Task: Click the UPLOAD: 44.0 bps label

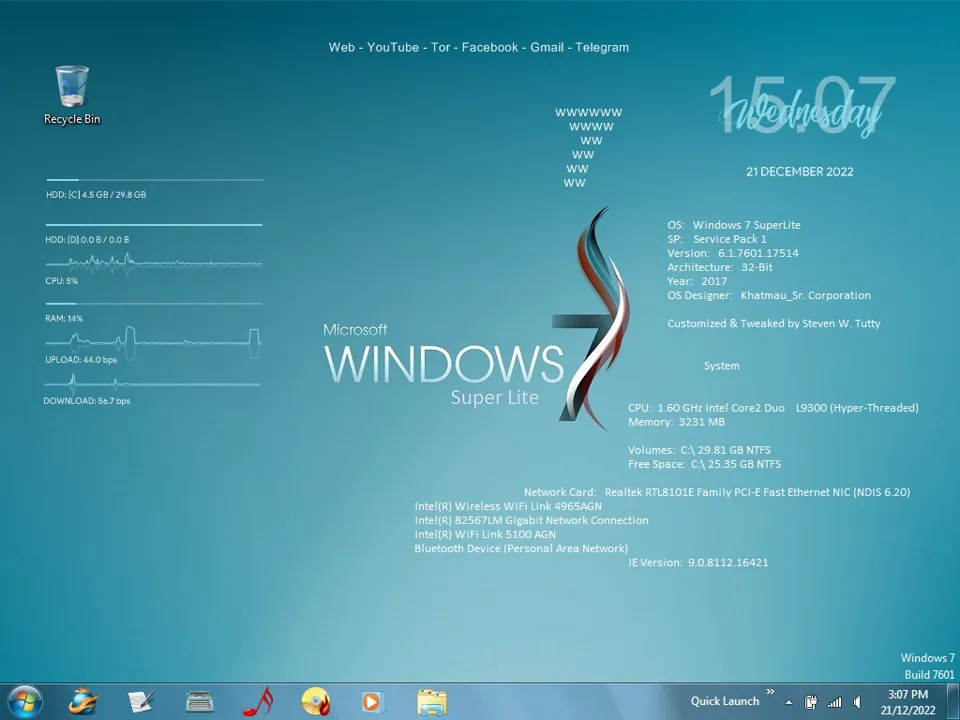Action: (x=81, y=360)
